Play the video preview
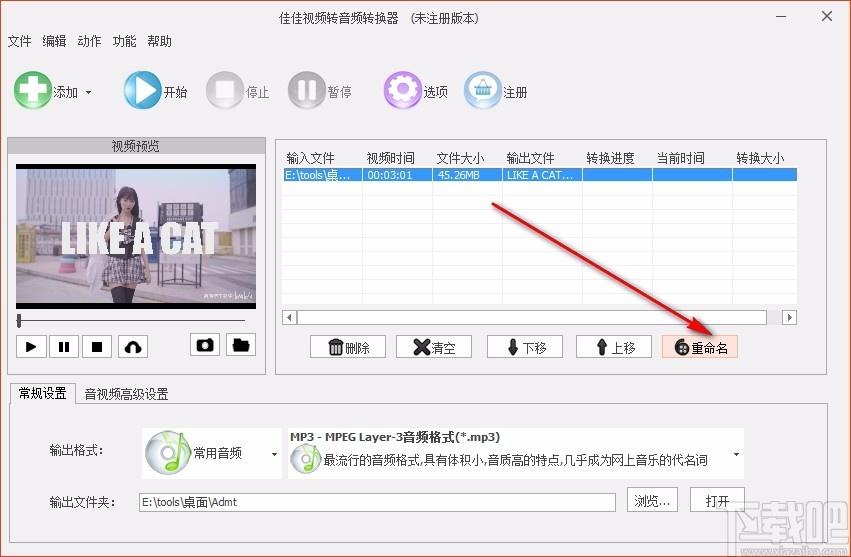This screenshot has width=851, height=557. click(x=31, y=346)
